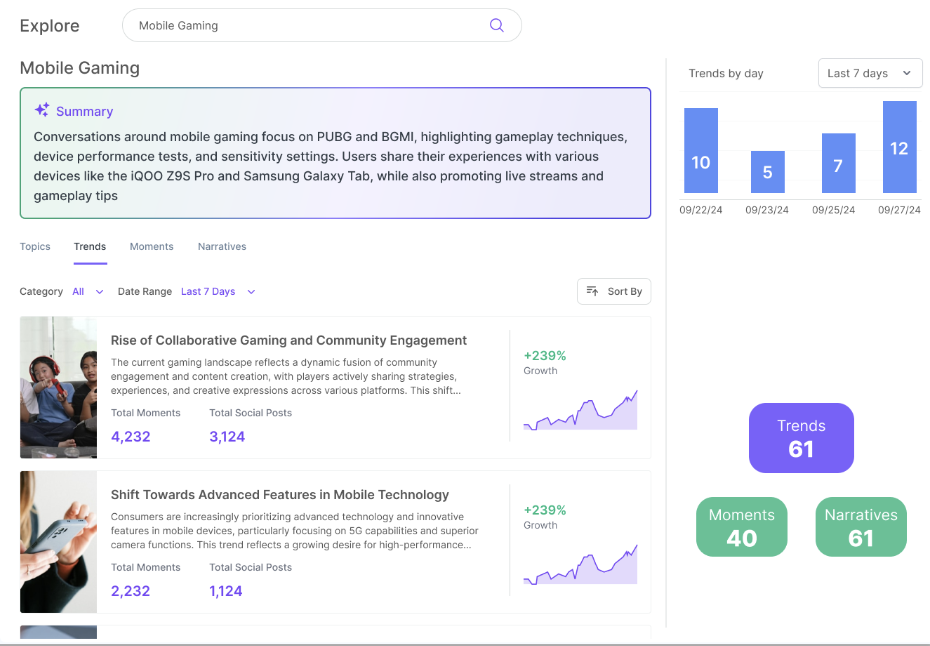930x646 pixels.
Task: Click the gamers thumbnail image
Action: 59,387
